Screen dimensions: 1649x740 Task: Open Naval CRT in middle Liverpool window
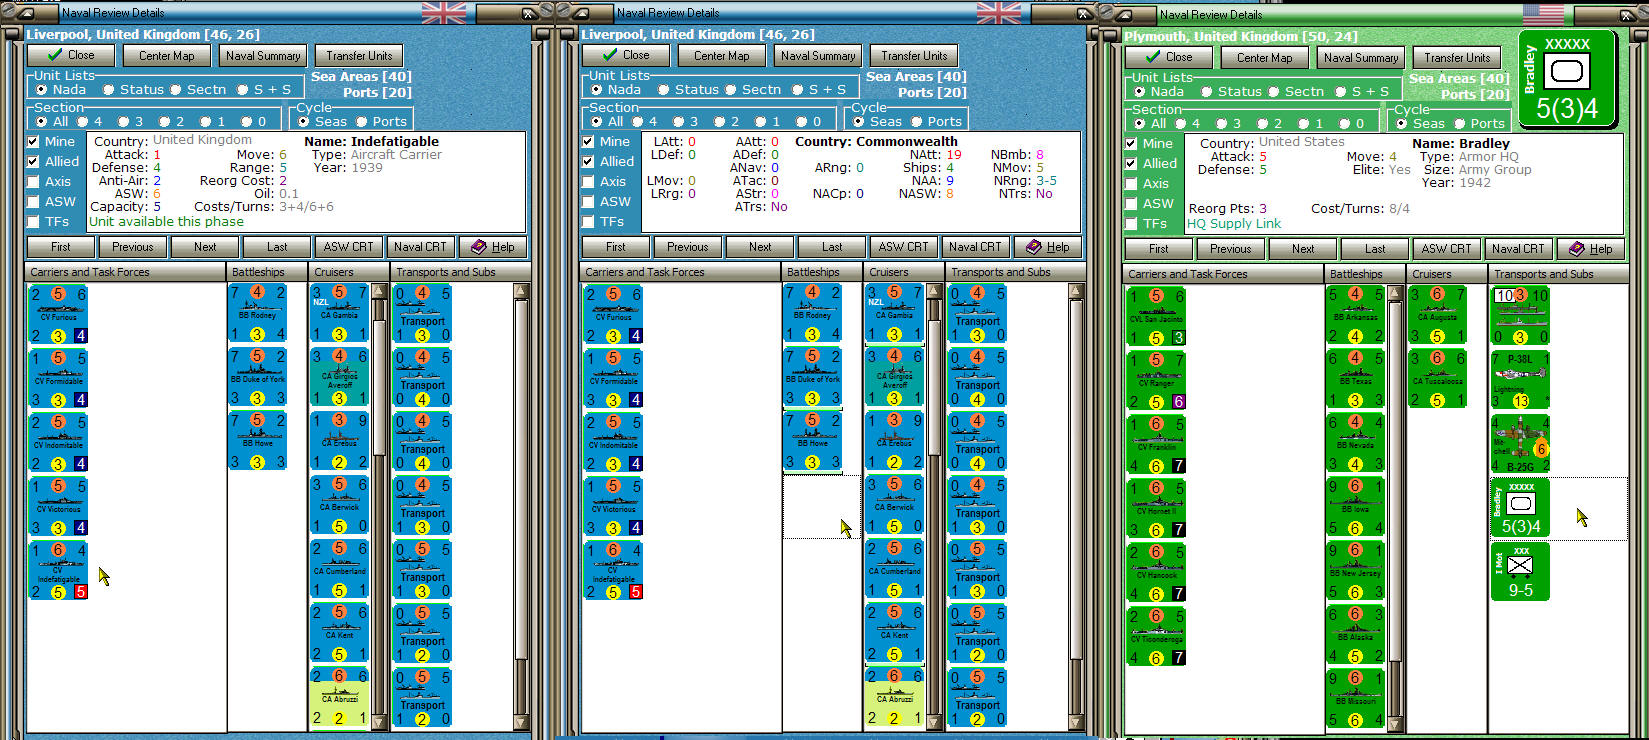(x=975, y=247)
